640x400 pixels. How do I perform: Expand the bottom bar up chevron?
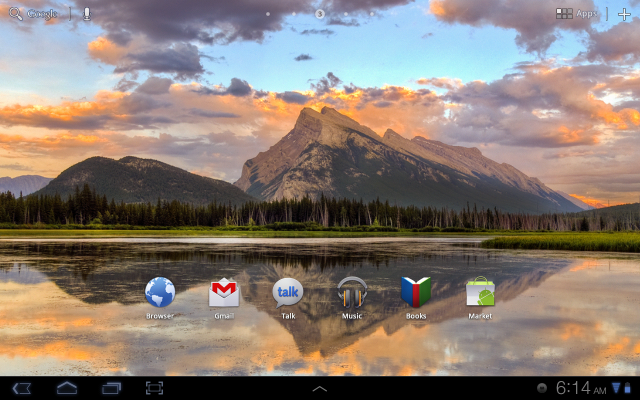click(320, 389)
